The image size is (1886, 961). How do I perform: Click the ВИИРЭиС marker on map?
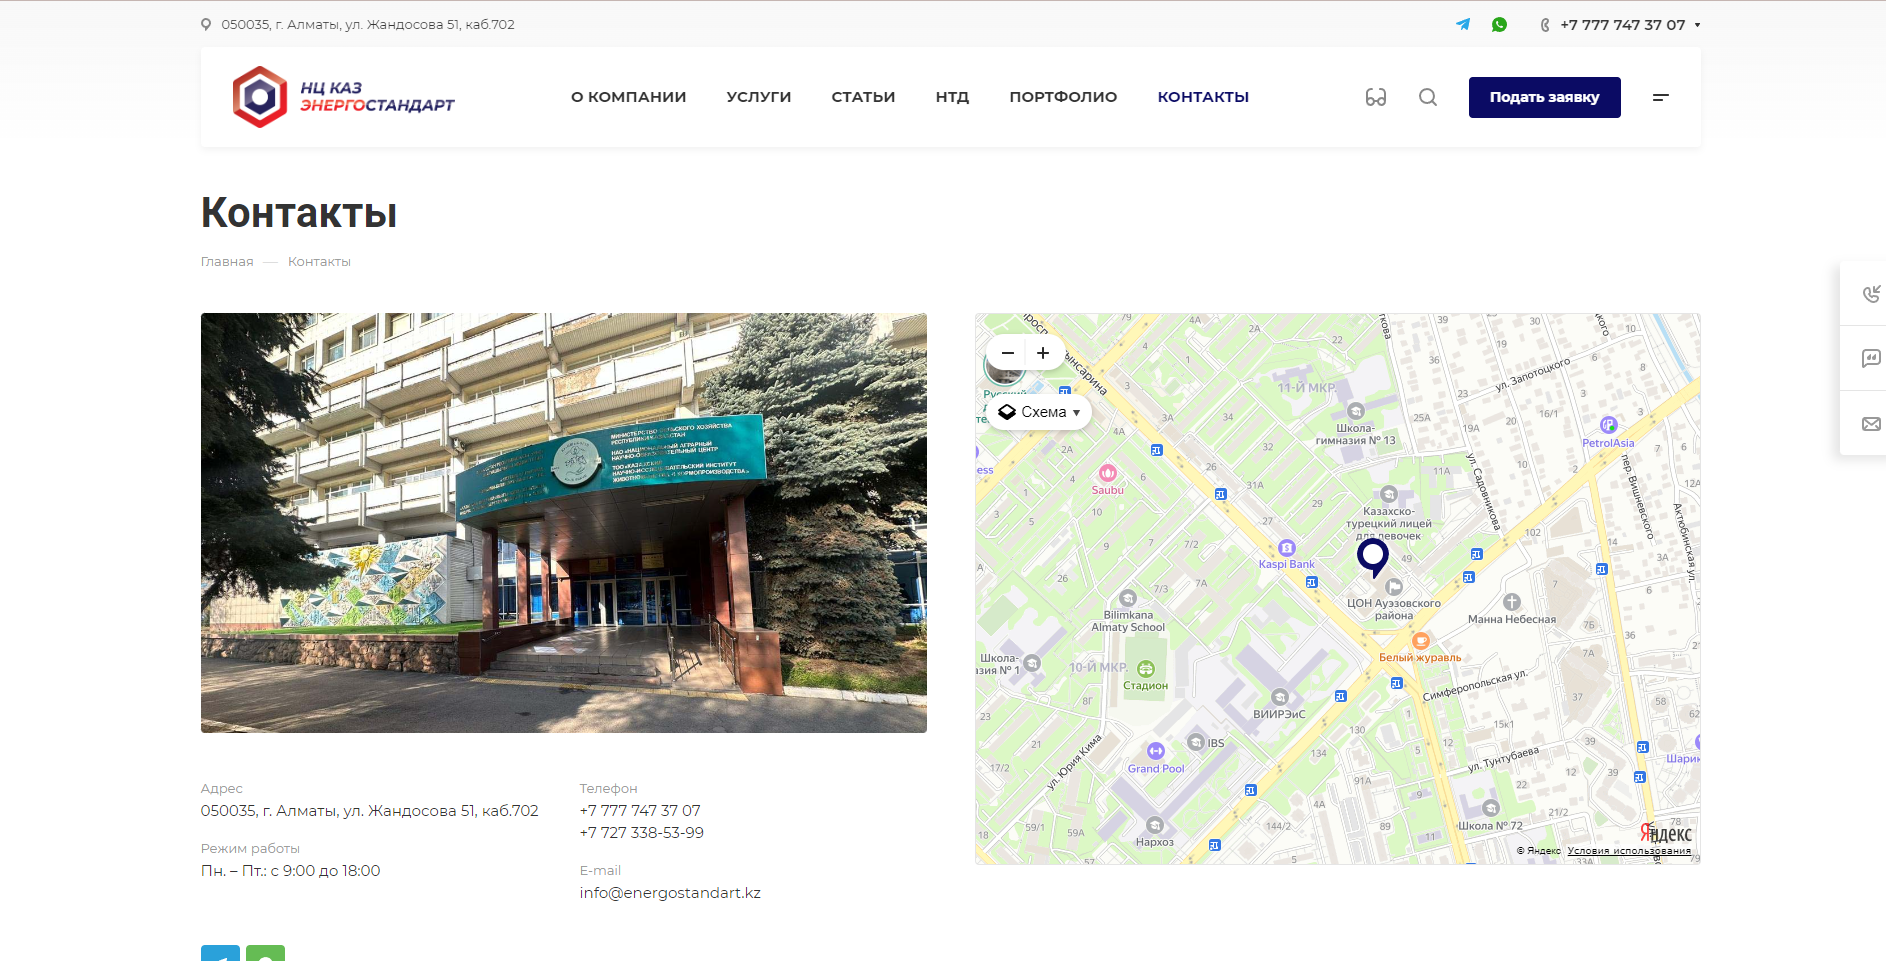coord(1280,697)
